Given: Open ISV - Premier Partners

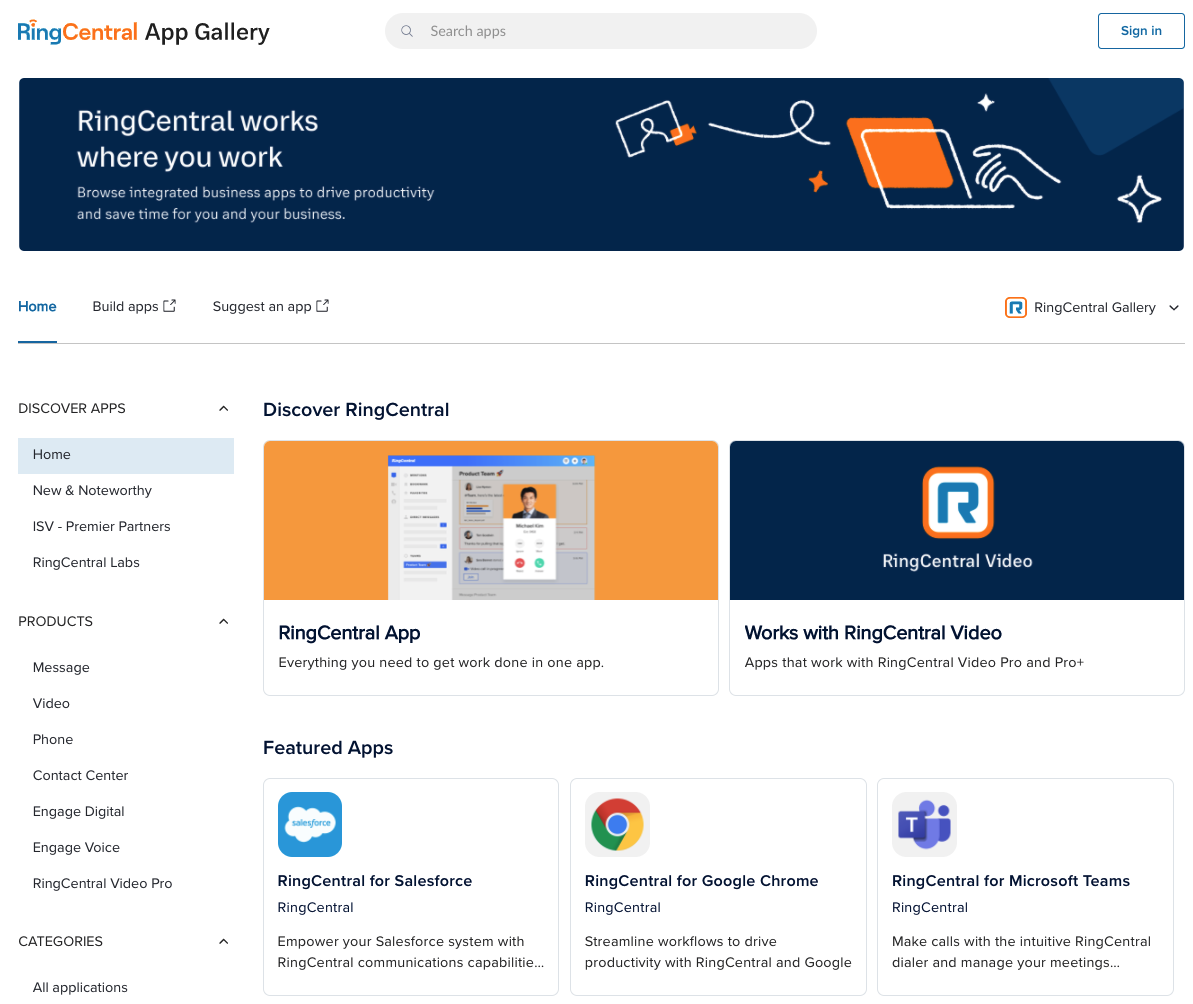Looking at the screenshot, I should tap(101, 526).
